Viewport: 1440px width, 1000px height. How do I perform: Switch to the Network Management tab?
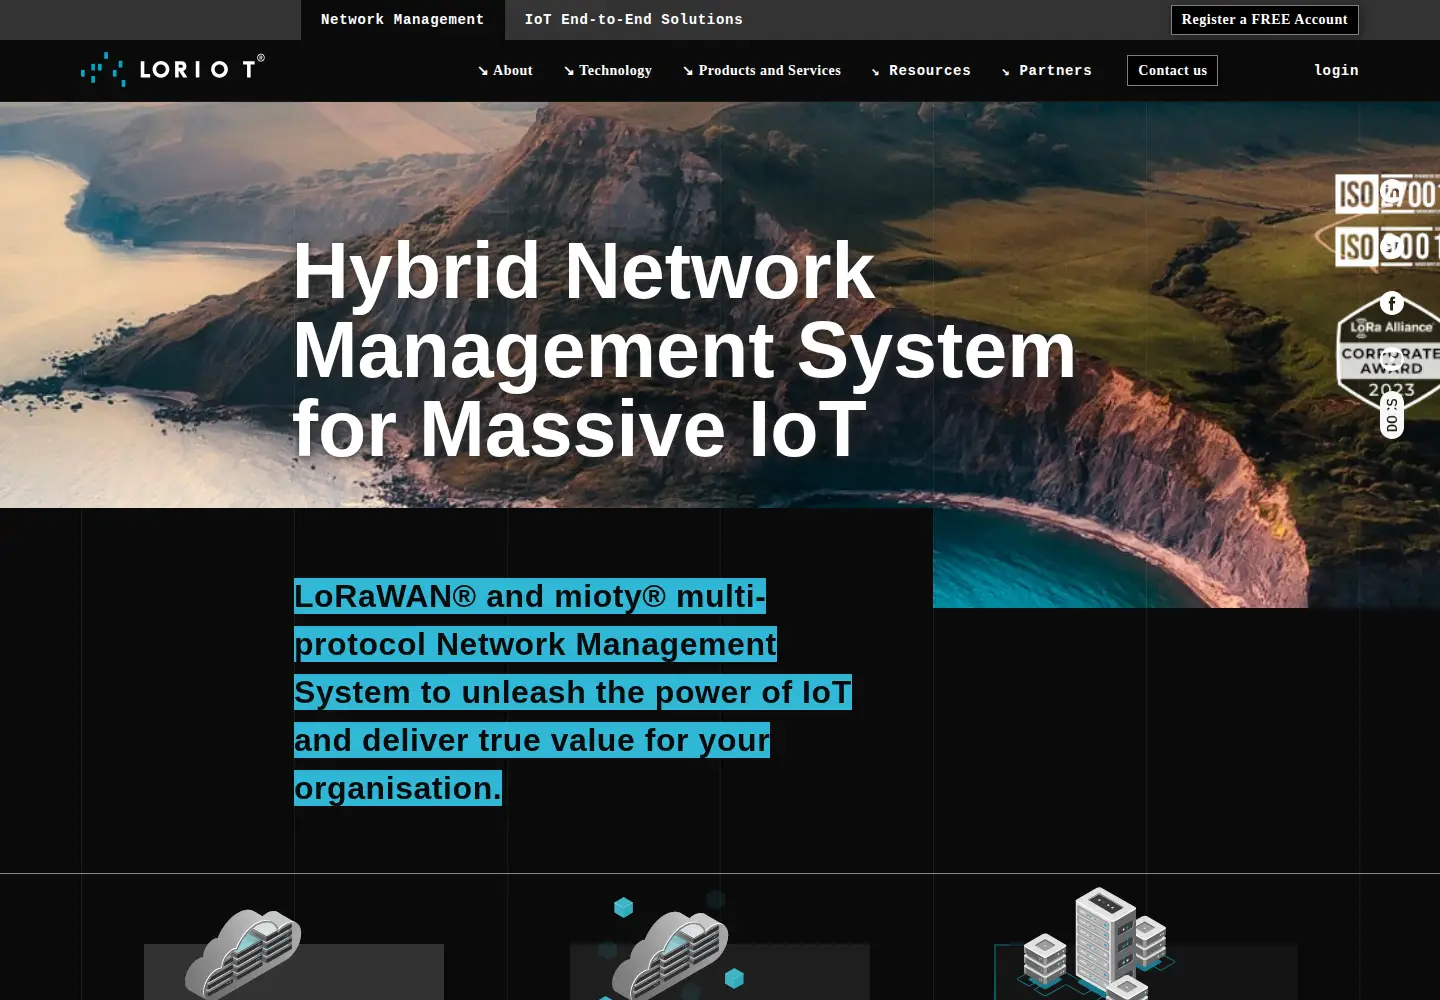click(402, 20)
